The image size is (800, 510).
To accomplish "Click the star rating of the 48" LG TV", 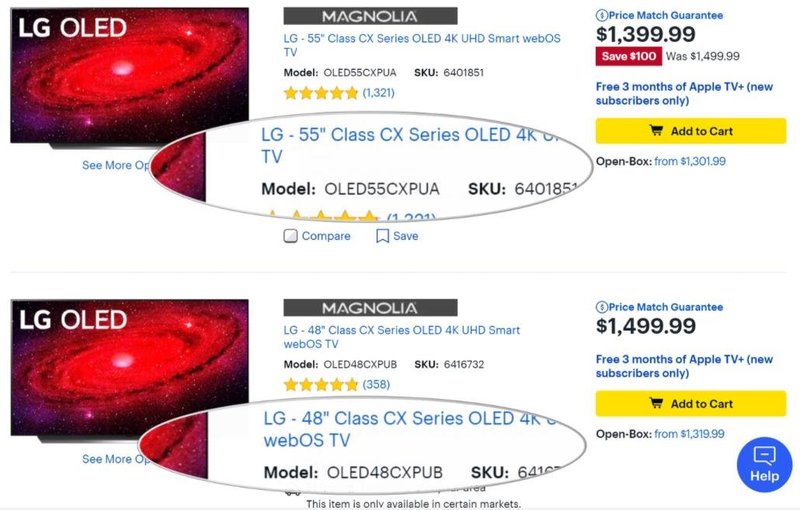I will (x=320, y=384).
